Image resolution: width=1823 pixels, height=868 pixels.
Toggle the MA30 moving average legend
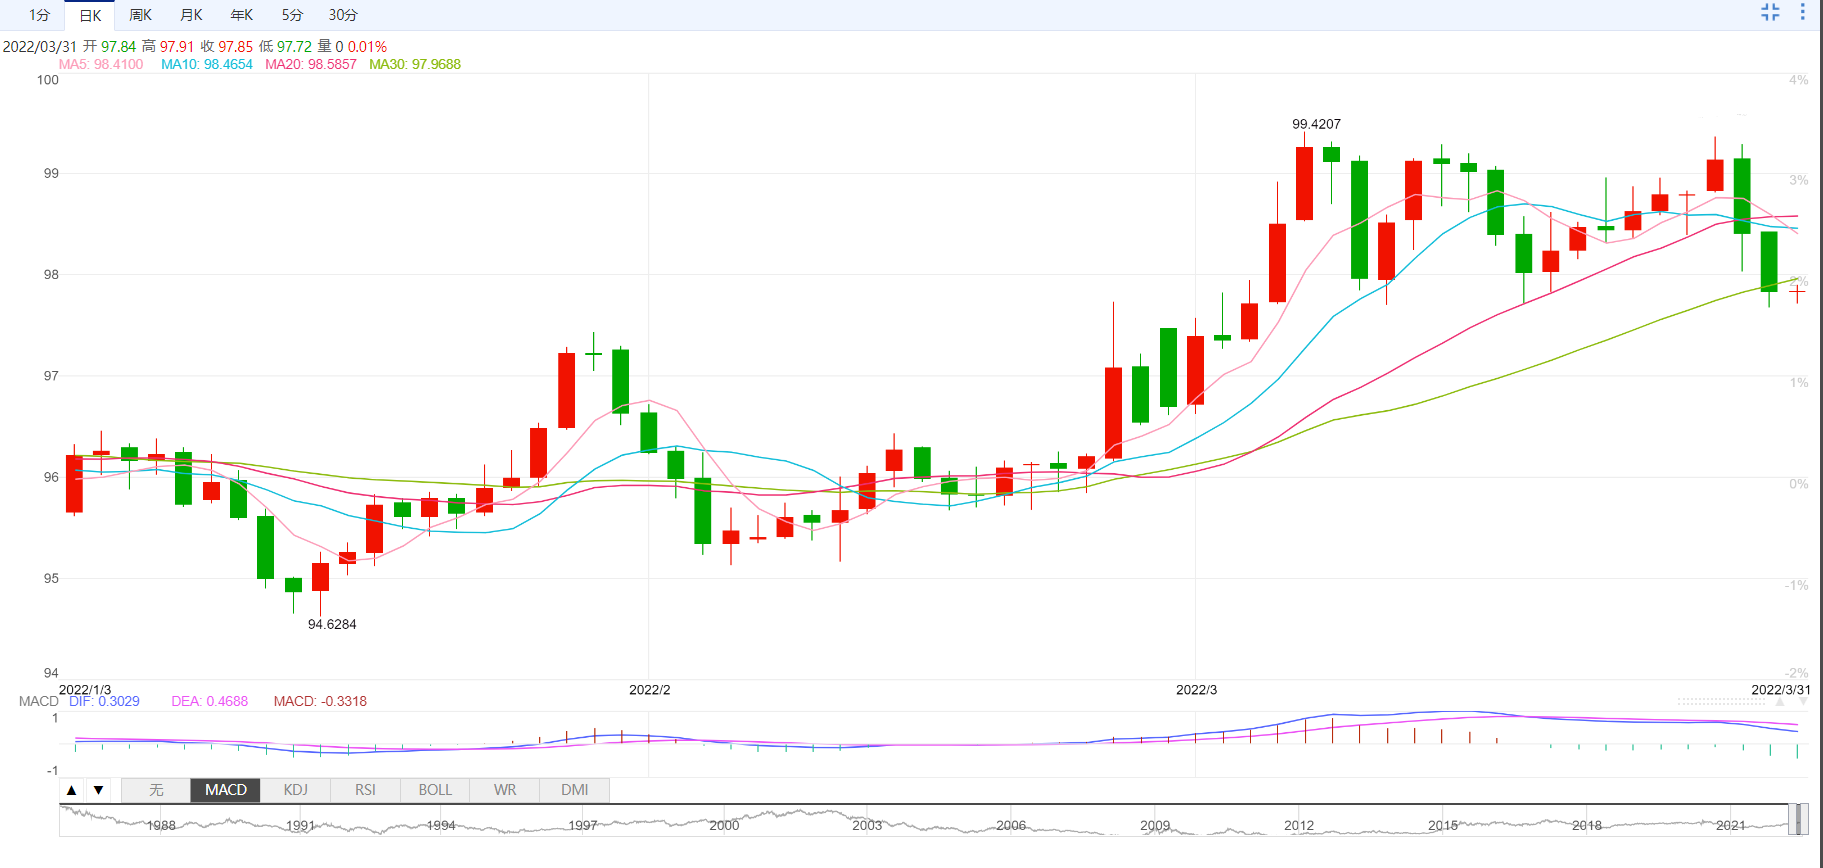click(415, 64)
